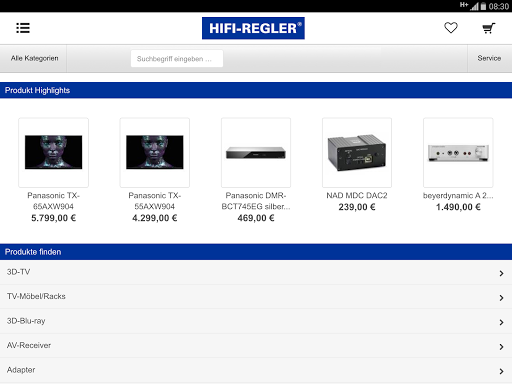Tap the battery icon in the status bar

(x=483, y=6)
